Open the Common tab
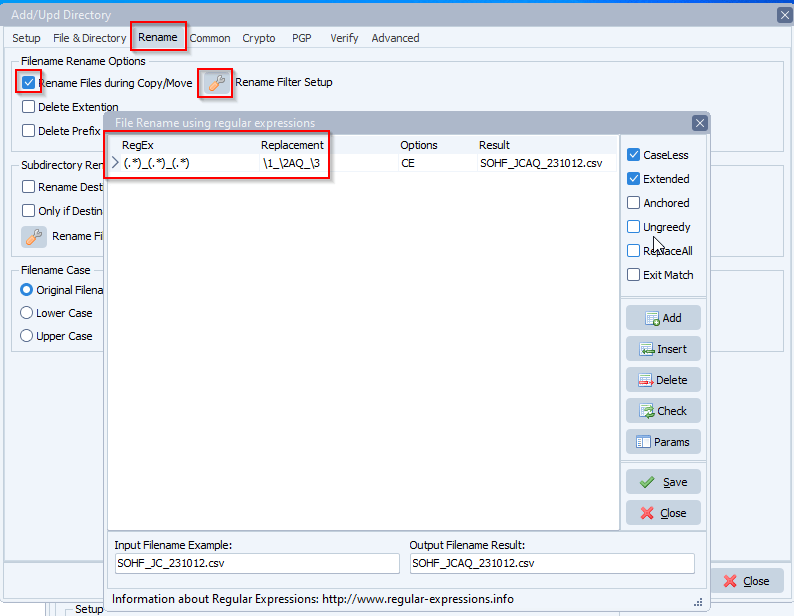The width and height of the screenshot is (794, 616). (210, 38)
